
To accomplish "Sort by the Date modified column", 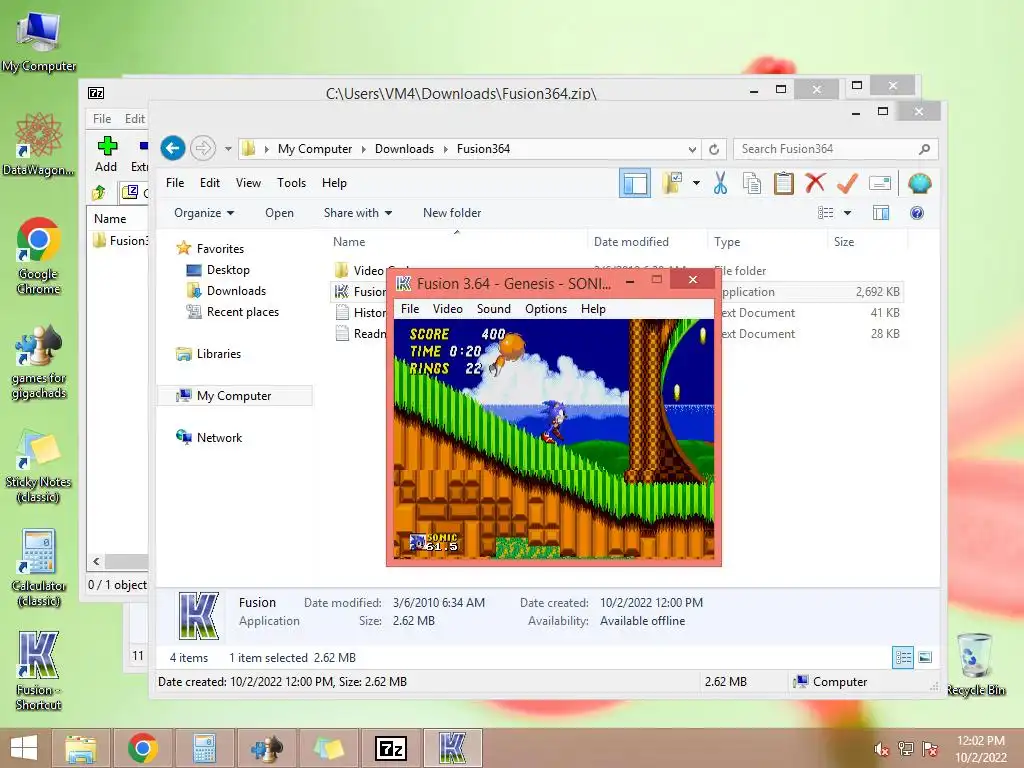I will [x=647, y=242].
